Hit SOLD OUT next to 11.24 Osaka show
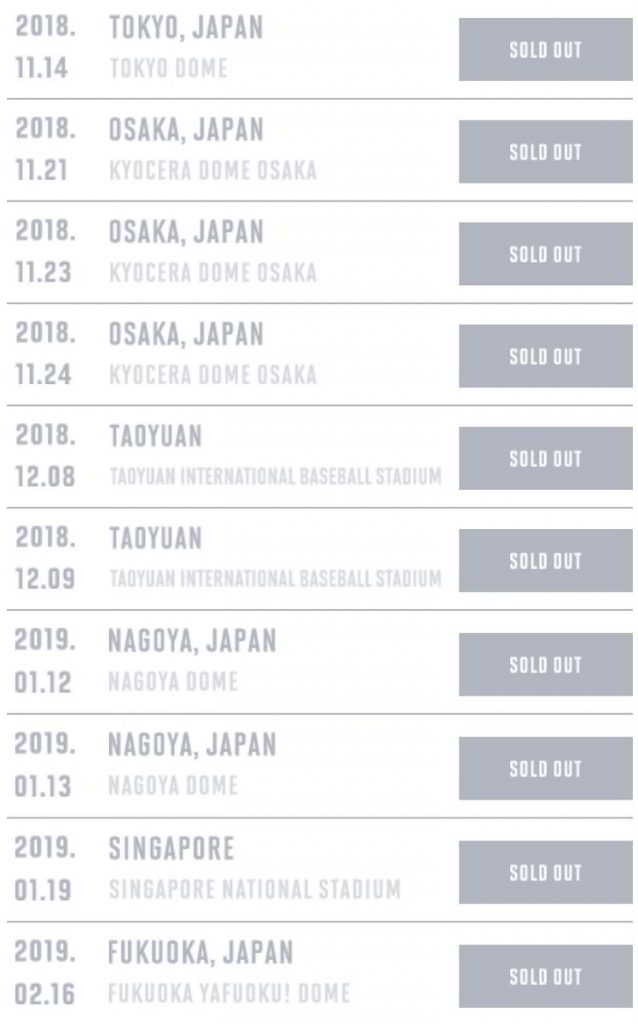Screen dimensions: 638x1024 click(545, 356)
